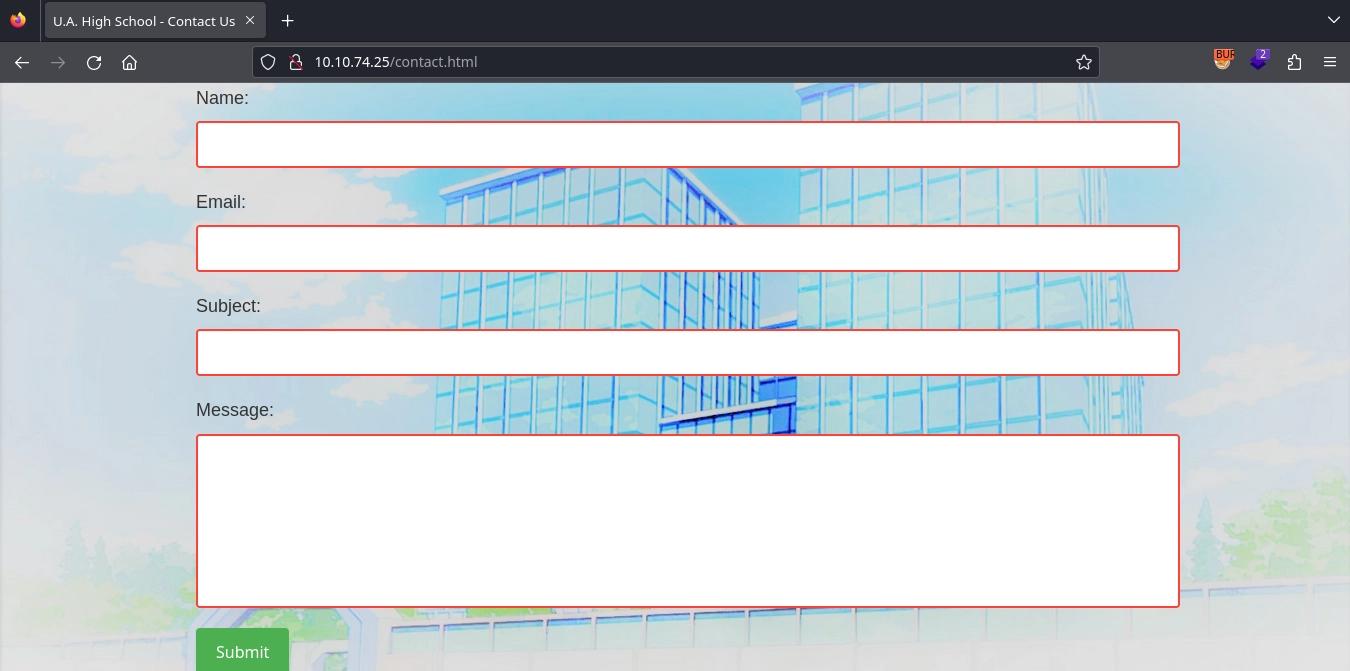The width and height of the screenshot is (1350, 671).
Task: Expand the list all tabs chevron
Action: pos(1333,20)
